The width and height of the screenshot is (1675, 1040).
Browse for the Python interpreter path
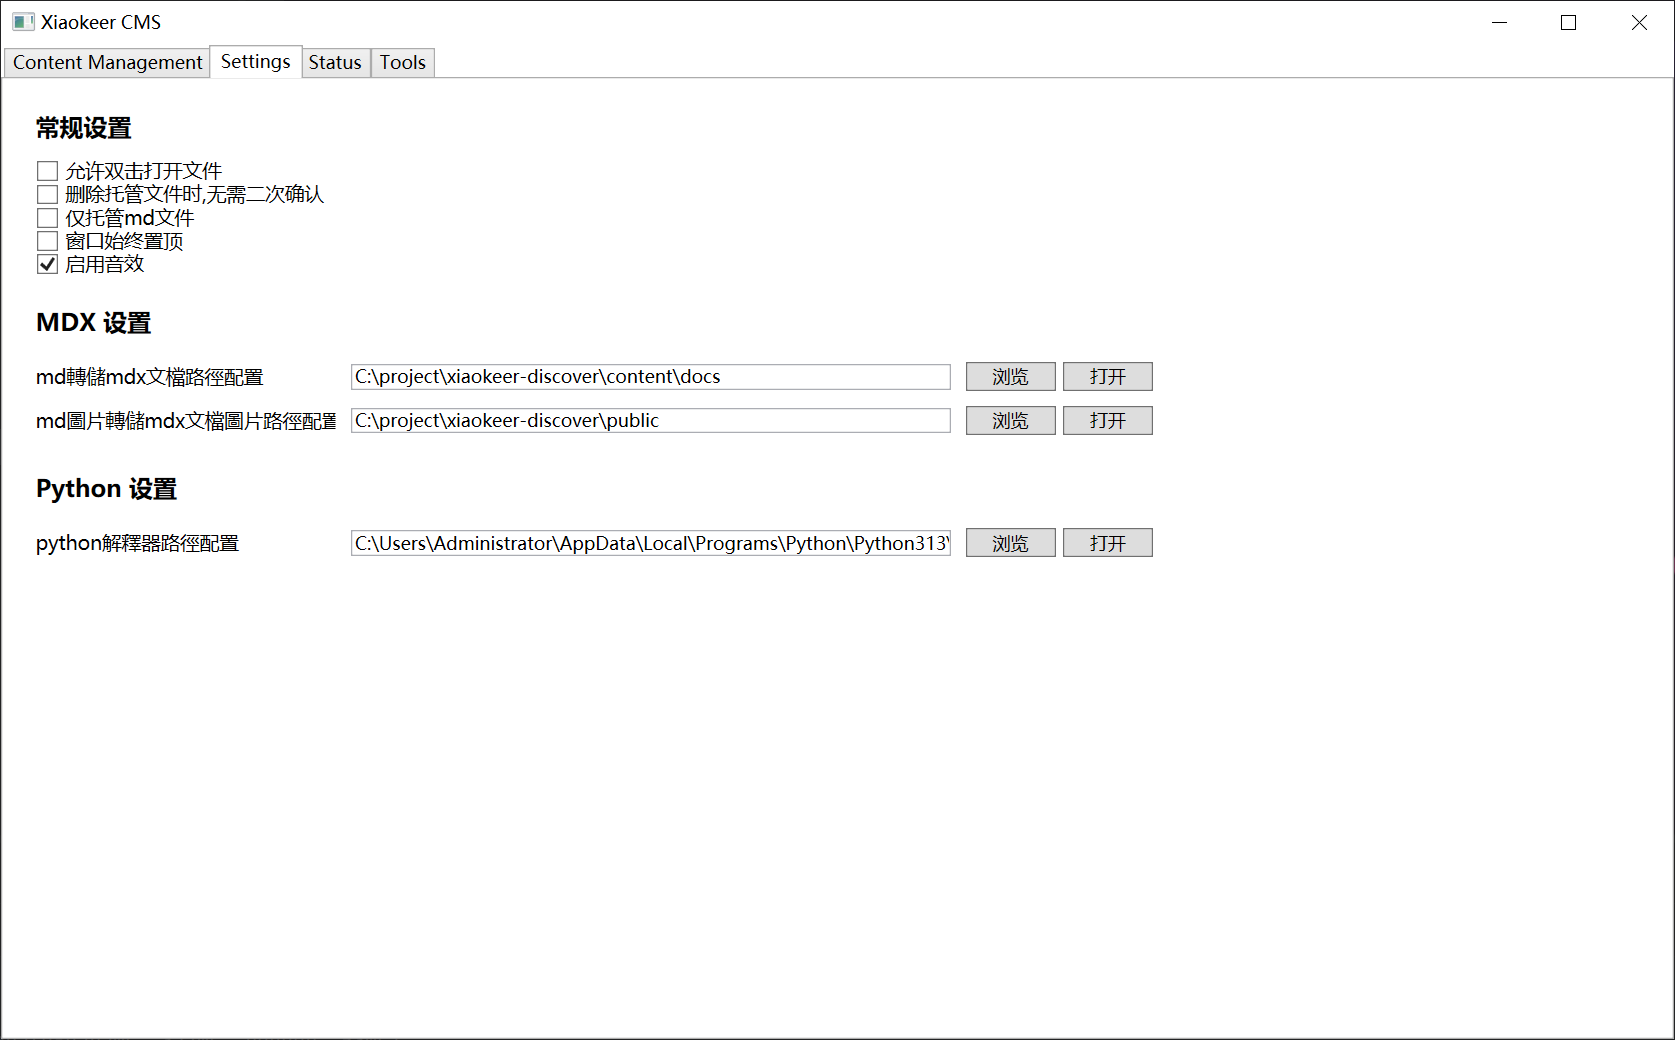click(x=1010, y=543)
